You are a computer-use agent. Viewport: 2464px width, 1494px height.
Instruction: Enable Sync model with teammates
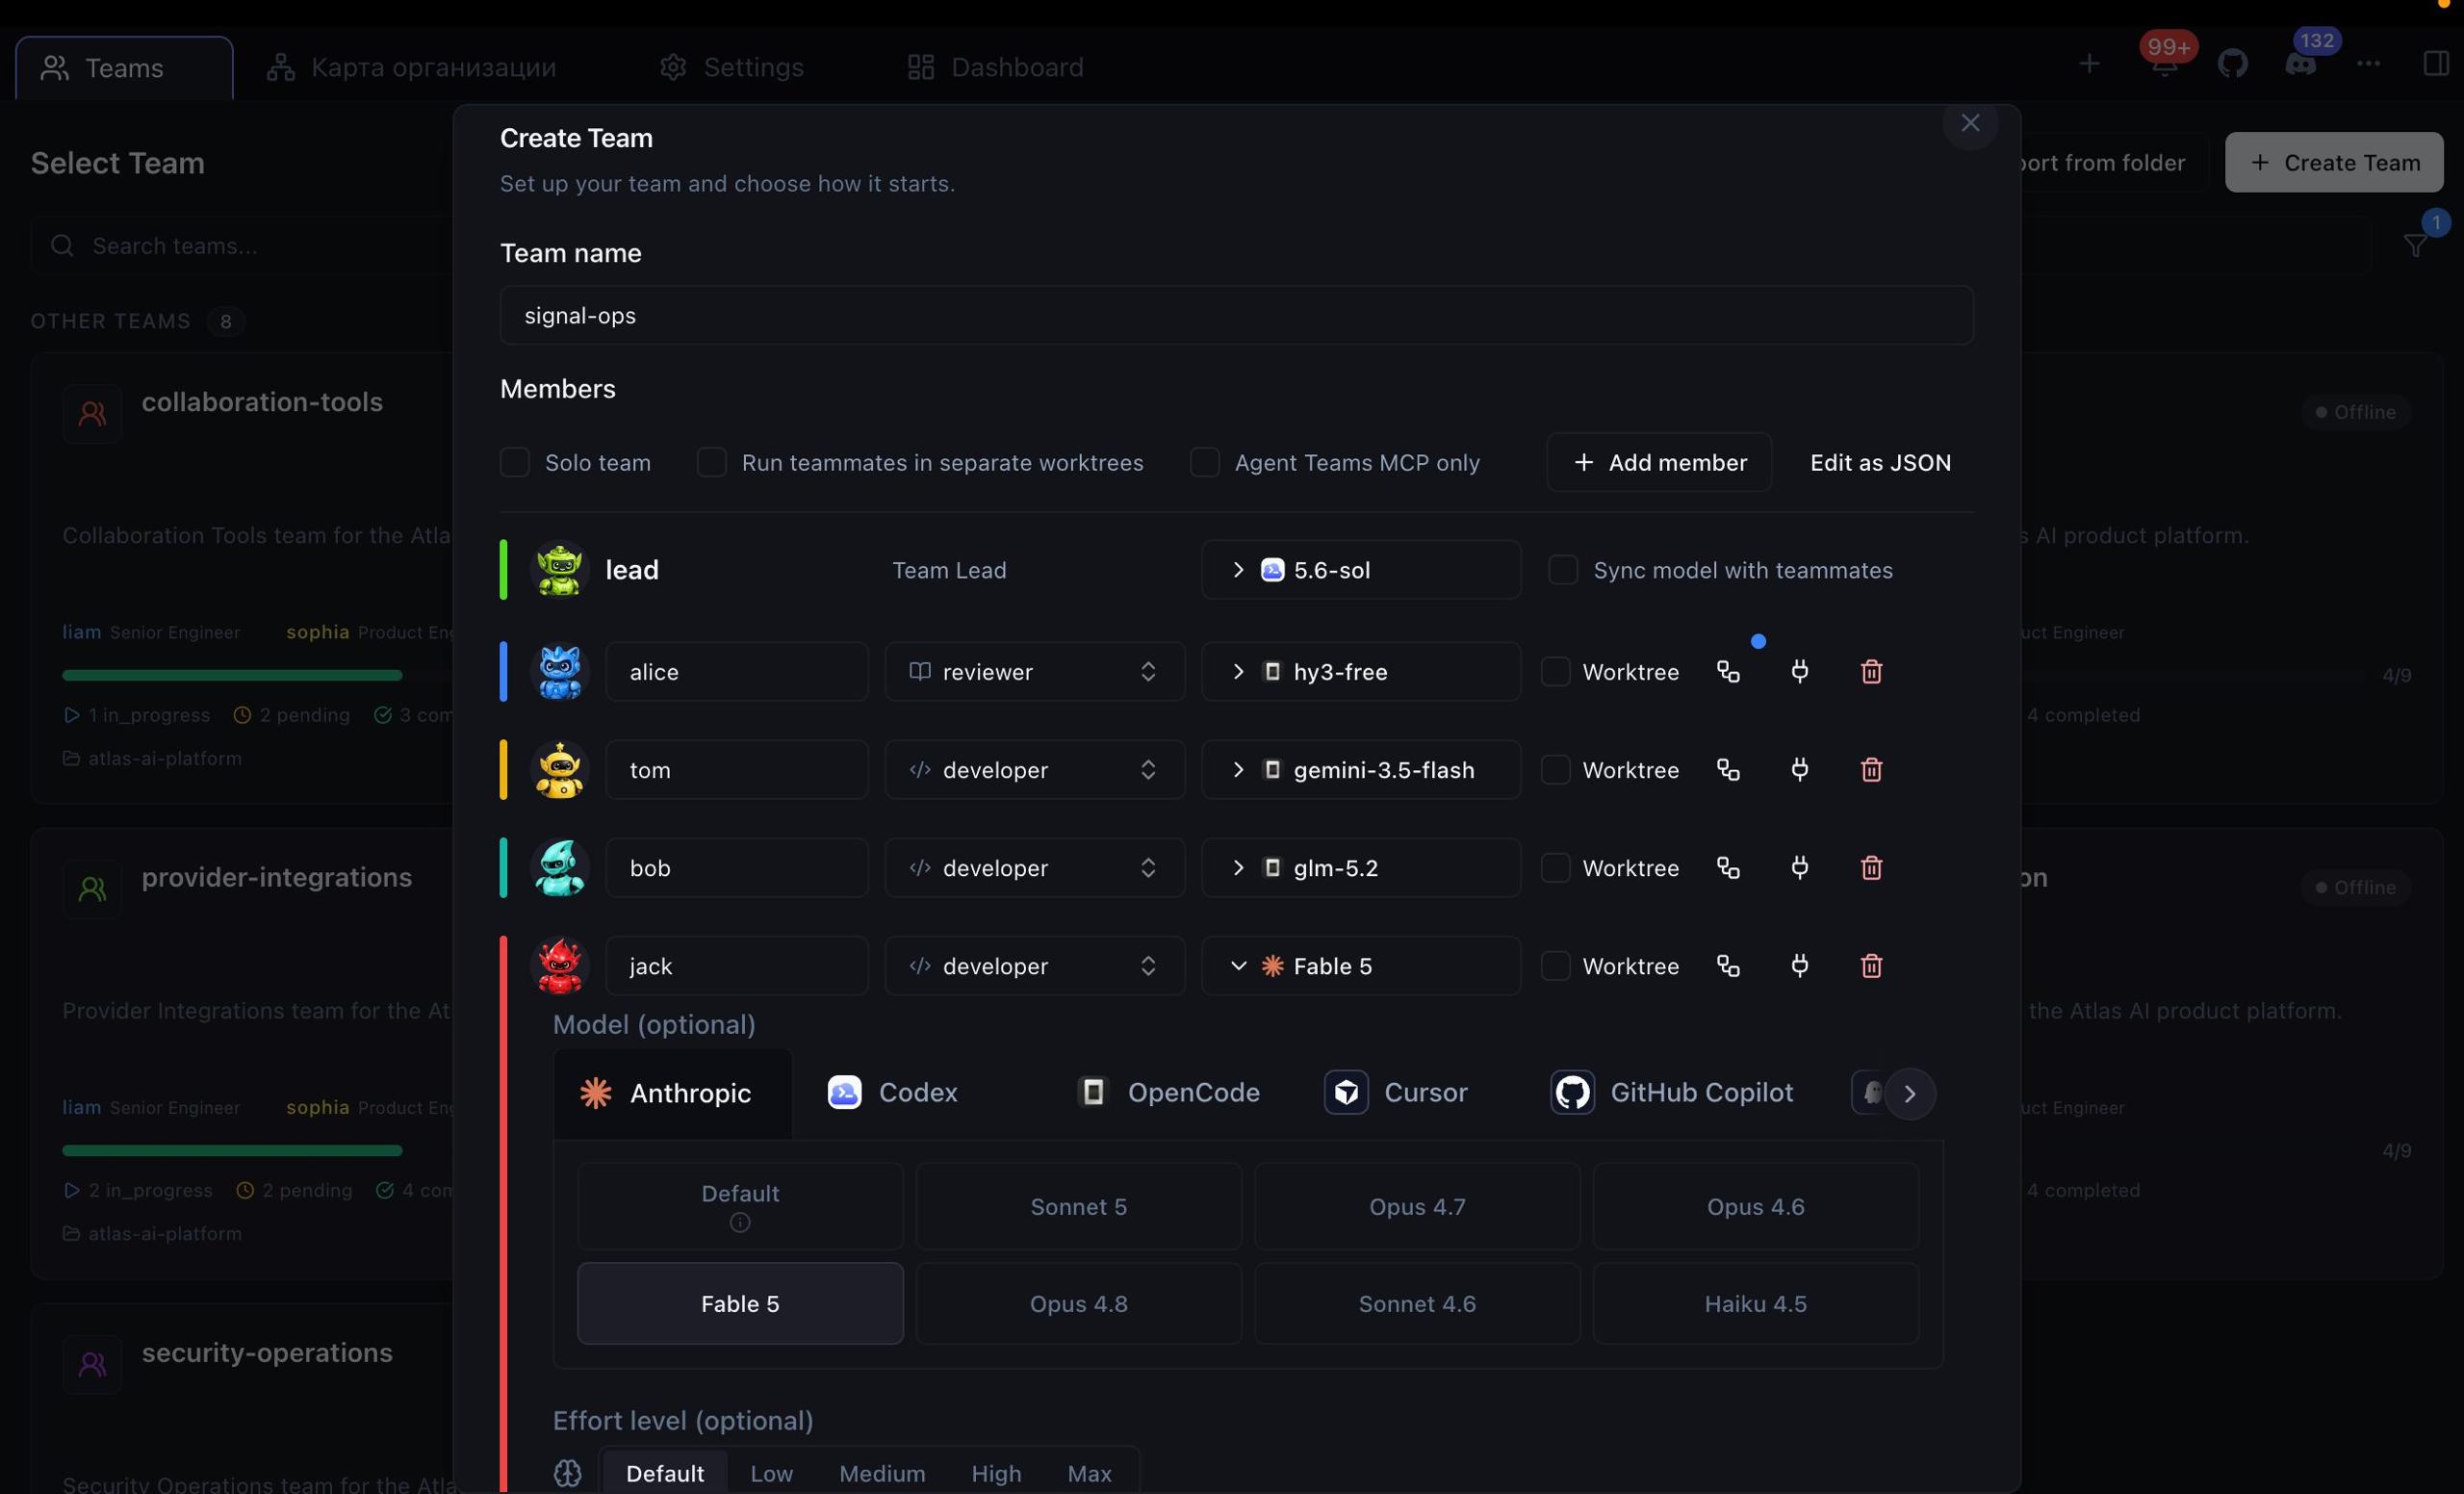[x=1562, y=569]
